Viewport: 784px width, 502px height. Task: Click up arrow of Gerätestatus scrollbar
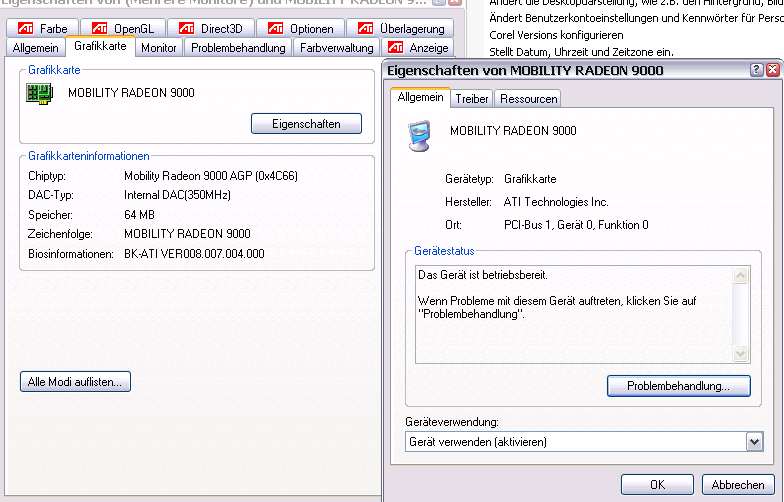coord(740,276)
